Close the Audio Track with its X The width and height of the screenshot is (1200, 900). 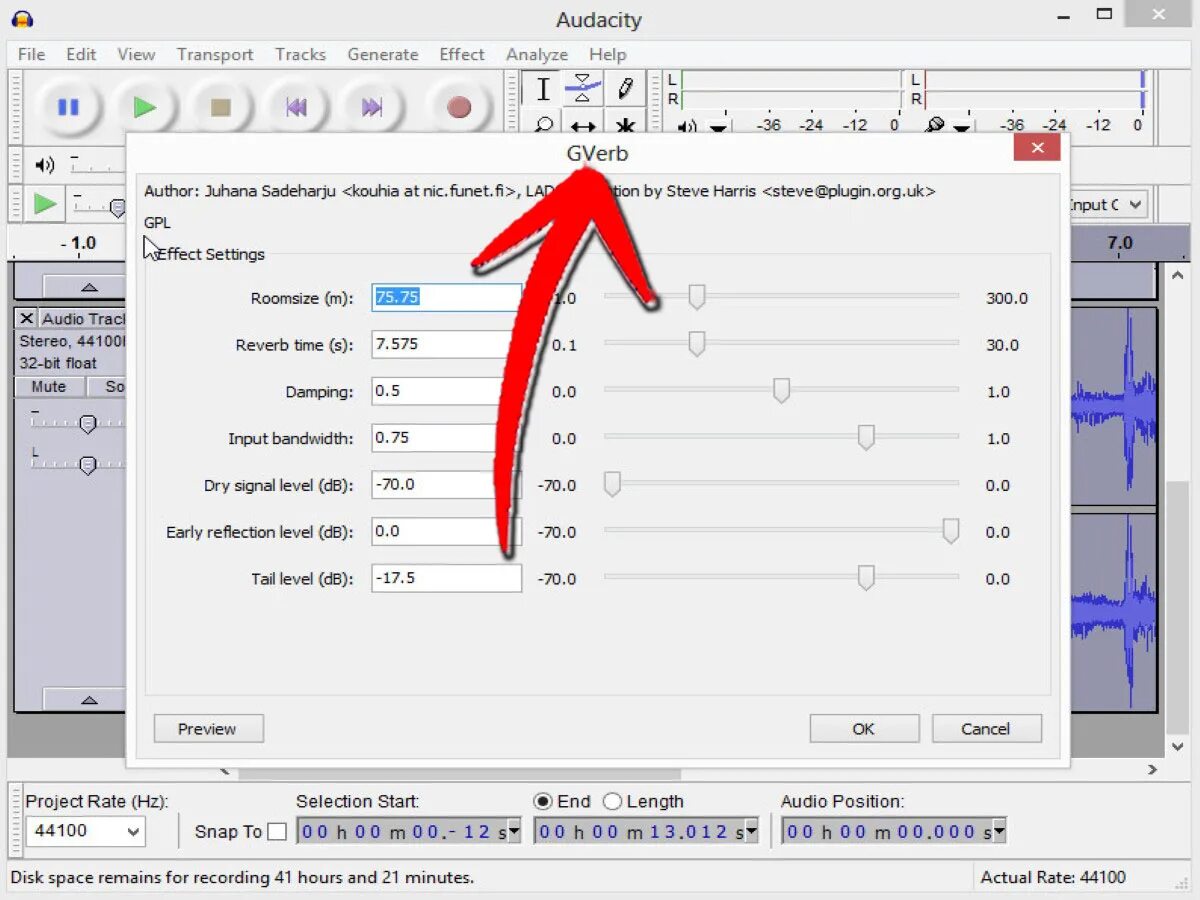click(x=27, y=318)
